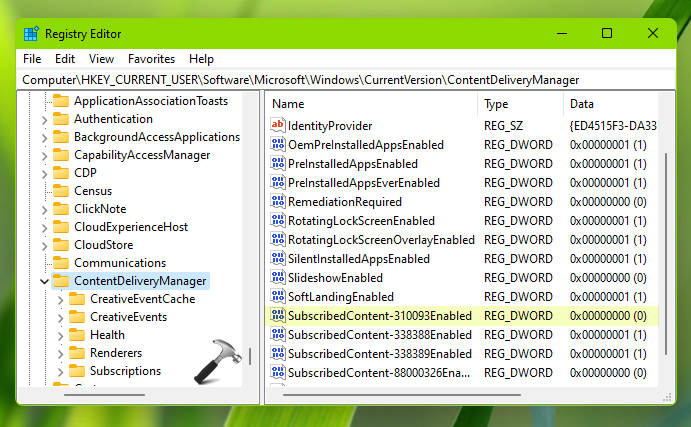691x427 pixels.
Task: Expand the Health subkey
Action: point(60,336)
